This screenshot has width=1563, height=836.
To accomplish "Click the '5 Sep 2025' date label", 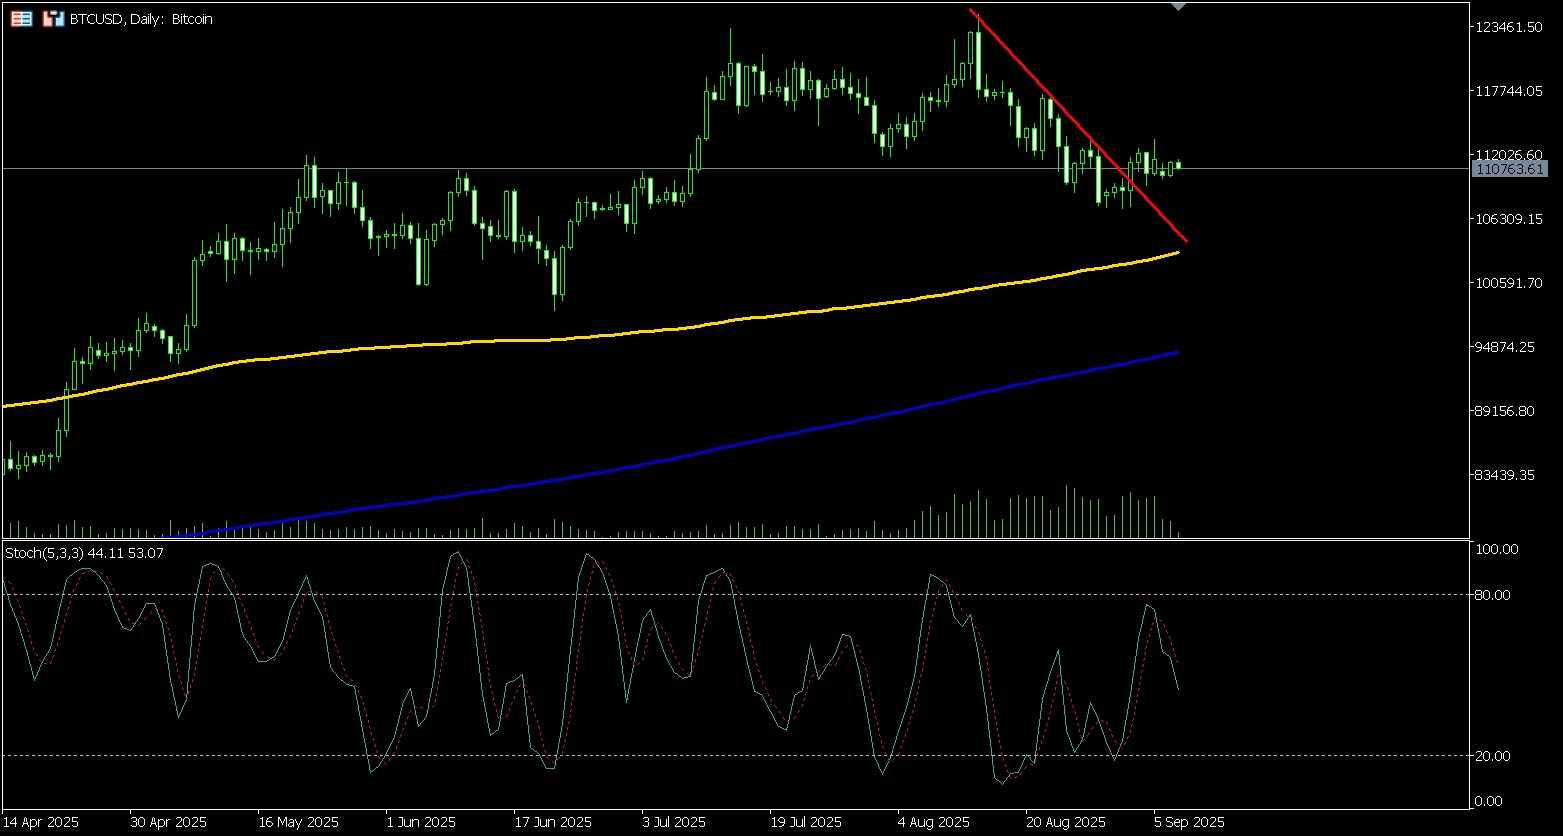I will 1189,823.
